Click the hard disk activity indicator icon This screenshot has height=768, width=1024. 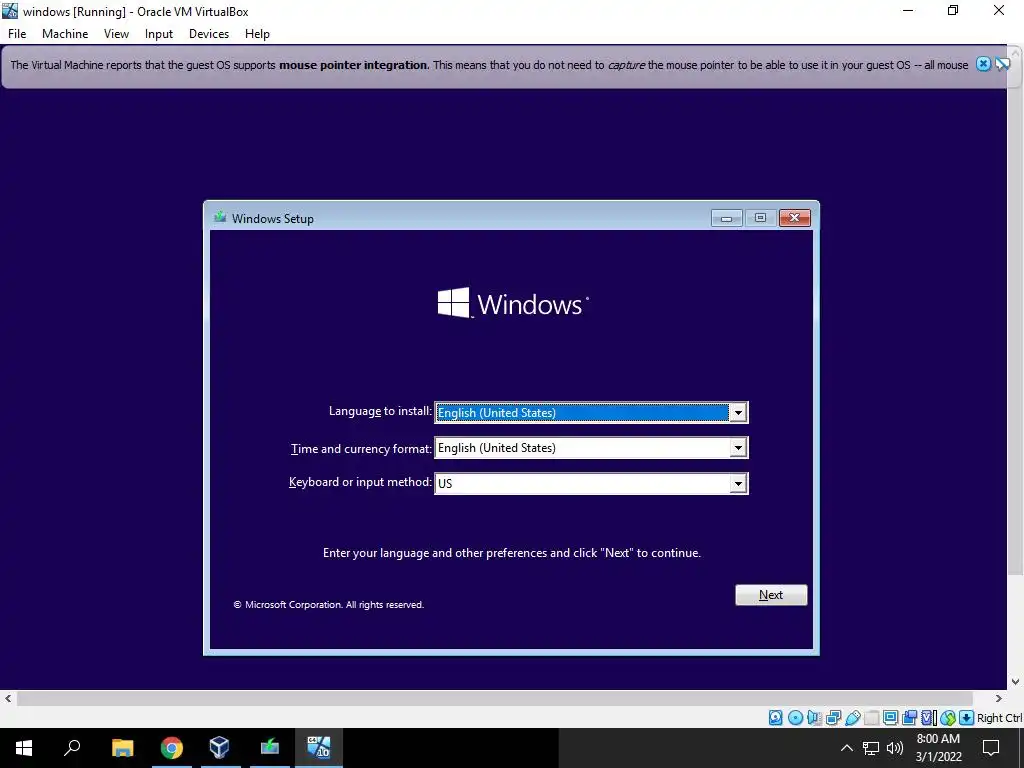[775, 718]
